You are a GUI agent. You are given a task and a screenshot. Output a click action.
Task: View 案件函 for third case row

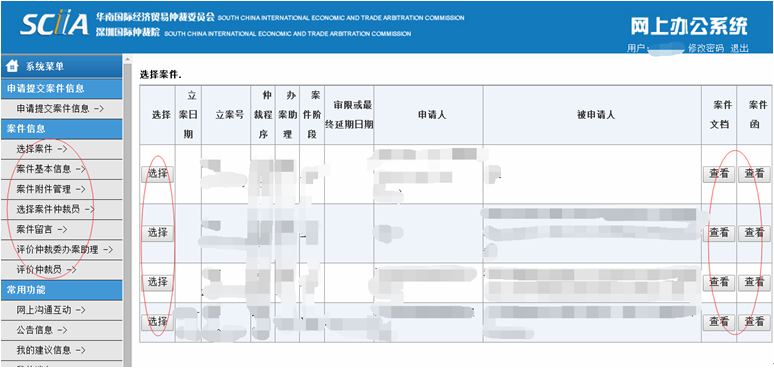pyautogui.click(x=754, y=283)
